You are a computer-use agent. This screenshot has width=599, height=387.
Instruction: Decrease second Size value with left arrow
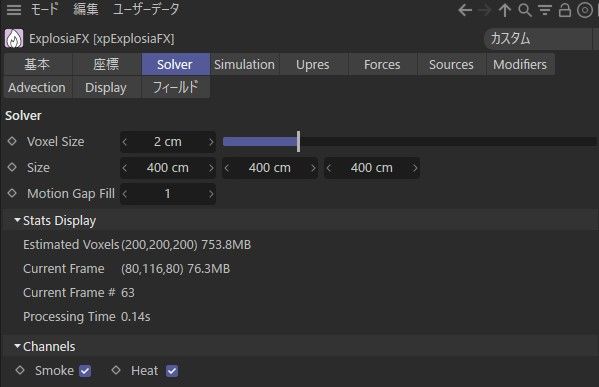pyautogui.click(x=227, y=168)
